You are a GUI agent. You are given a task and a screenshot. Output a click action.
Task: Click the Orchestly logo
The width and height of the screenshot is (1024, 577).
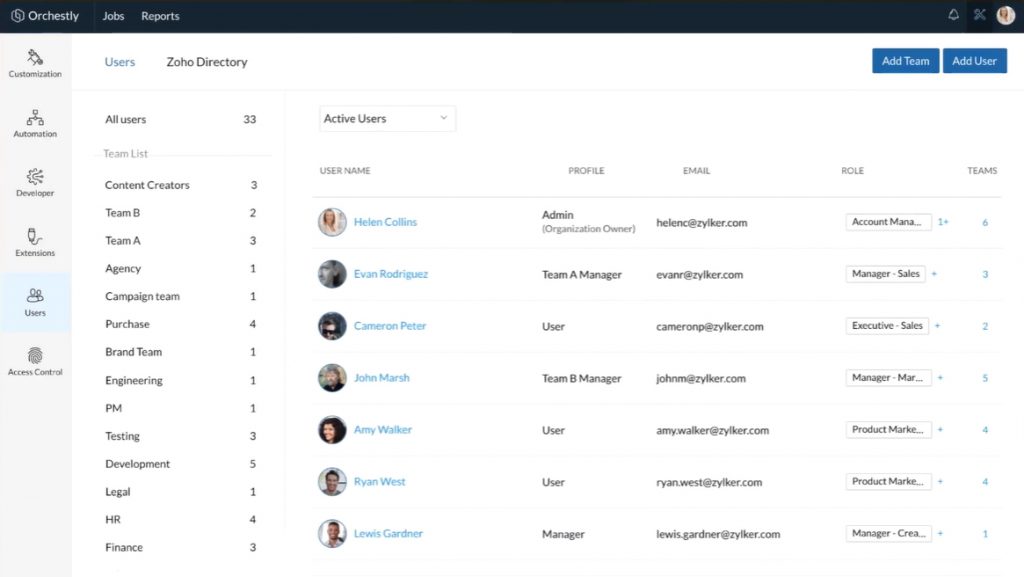coord(45,15)
